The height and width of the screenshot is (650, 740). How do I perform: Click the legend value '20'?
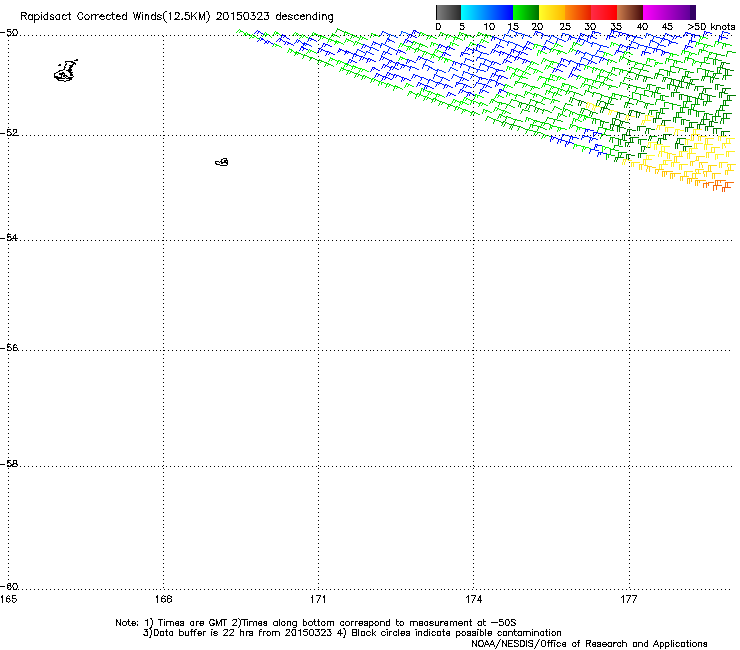pyautogui.click(x=537, y=27)
